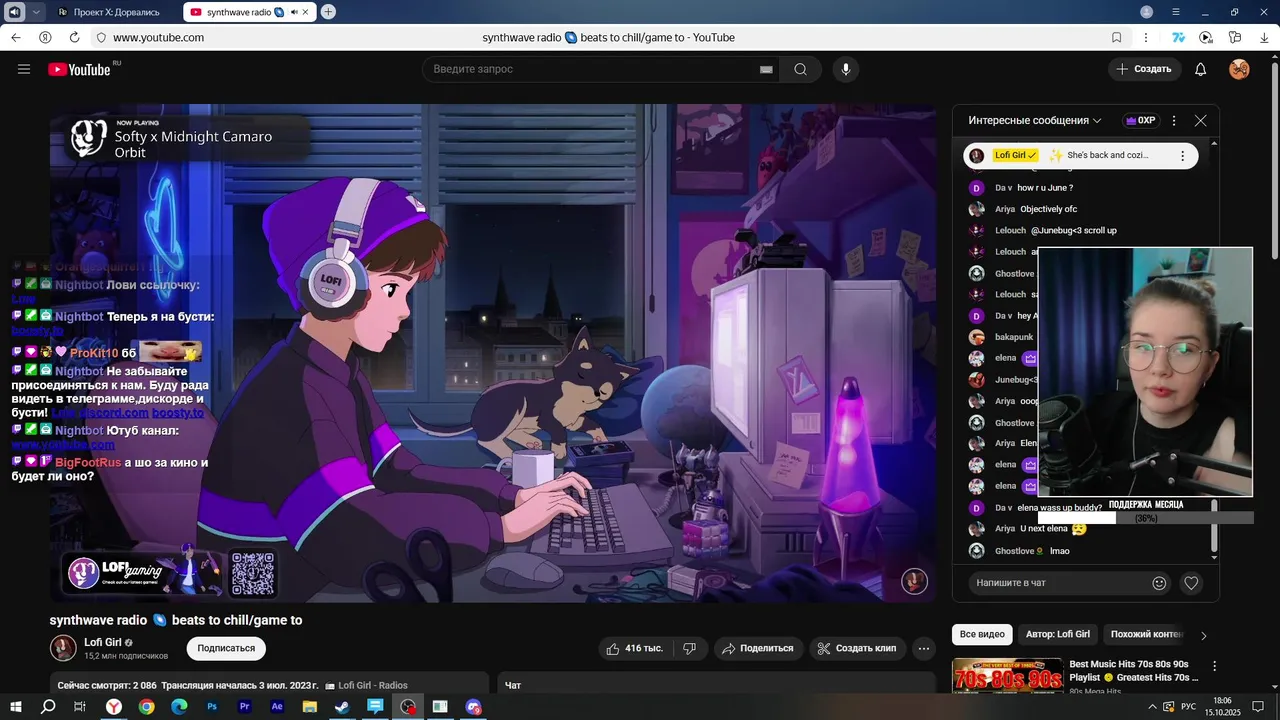Show next filter chips with right chevron

point(1204,635)
